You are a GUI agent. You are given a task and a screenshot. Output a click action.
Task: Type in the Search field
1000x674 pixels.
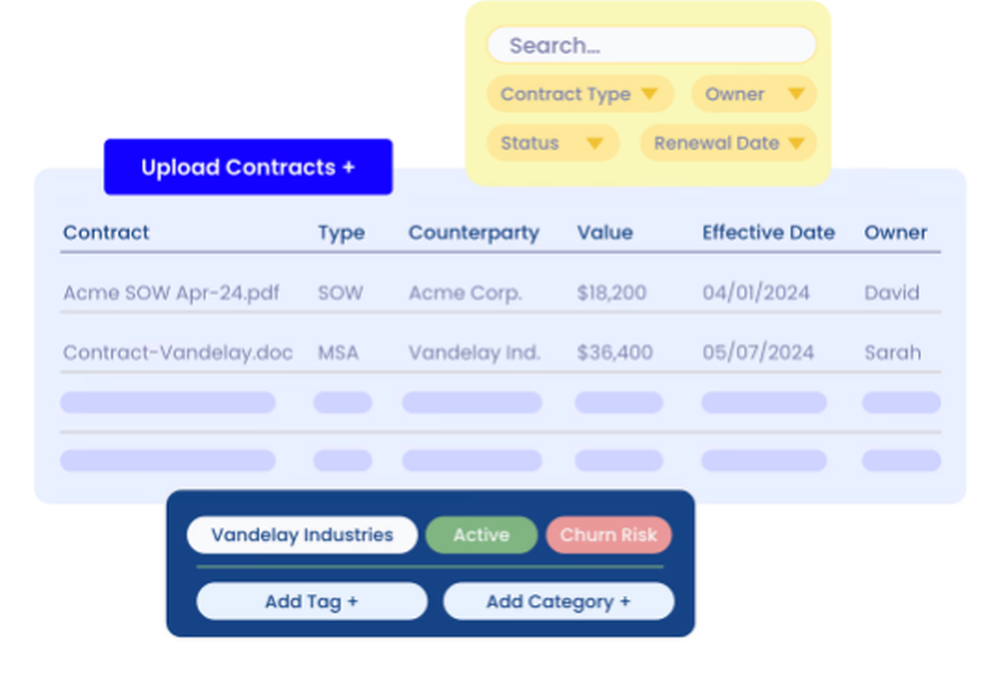pos(651,46)
